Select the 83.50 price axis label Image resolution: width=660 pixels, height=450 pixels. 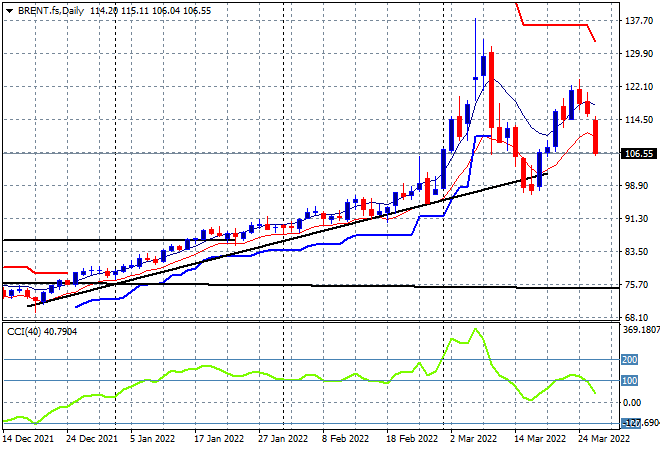tap(639, 251)
